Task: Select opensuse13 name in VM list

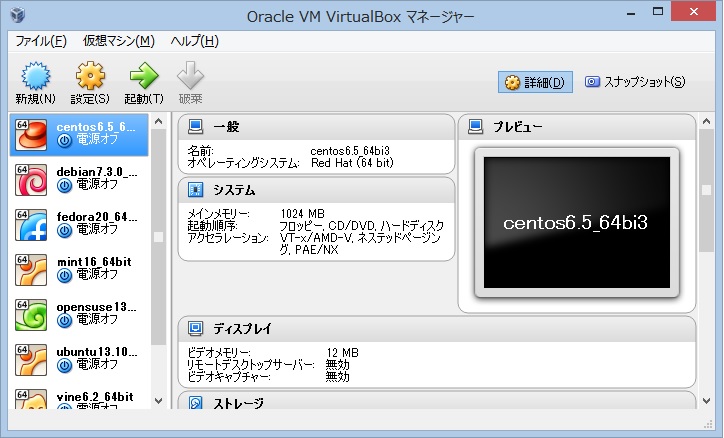Action: [x=97, y=307]
